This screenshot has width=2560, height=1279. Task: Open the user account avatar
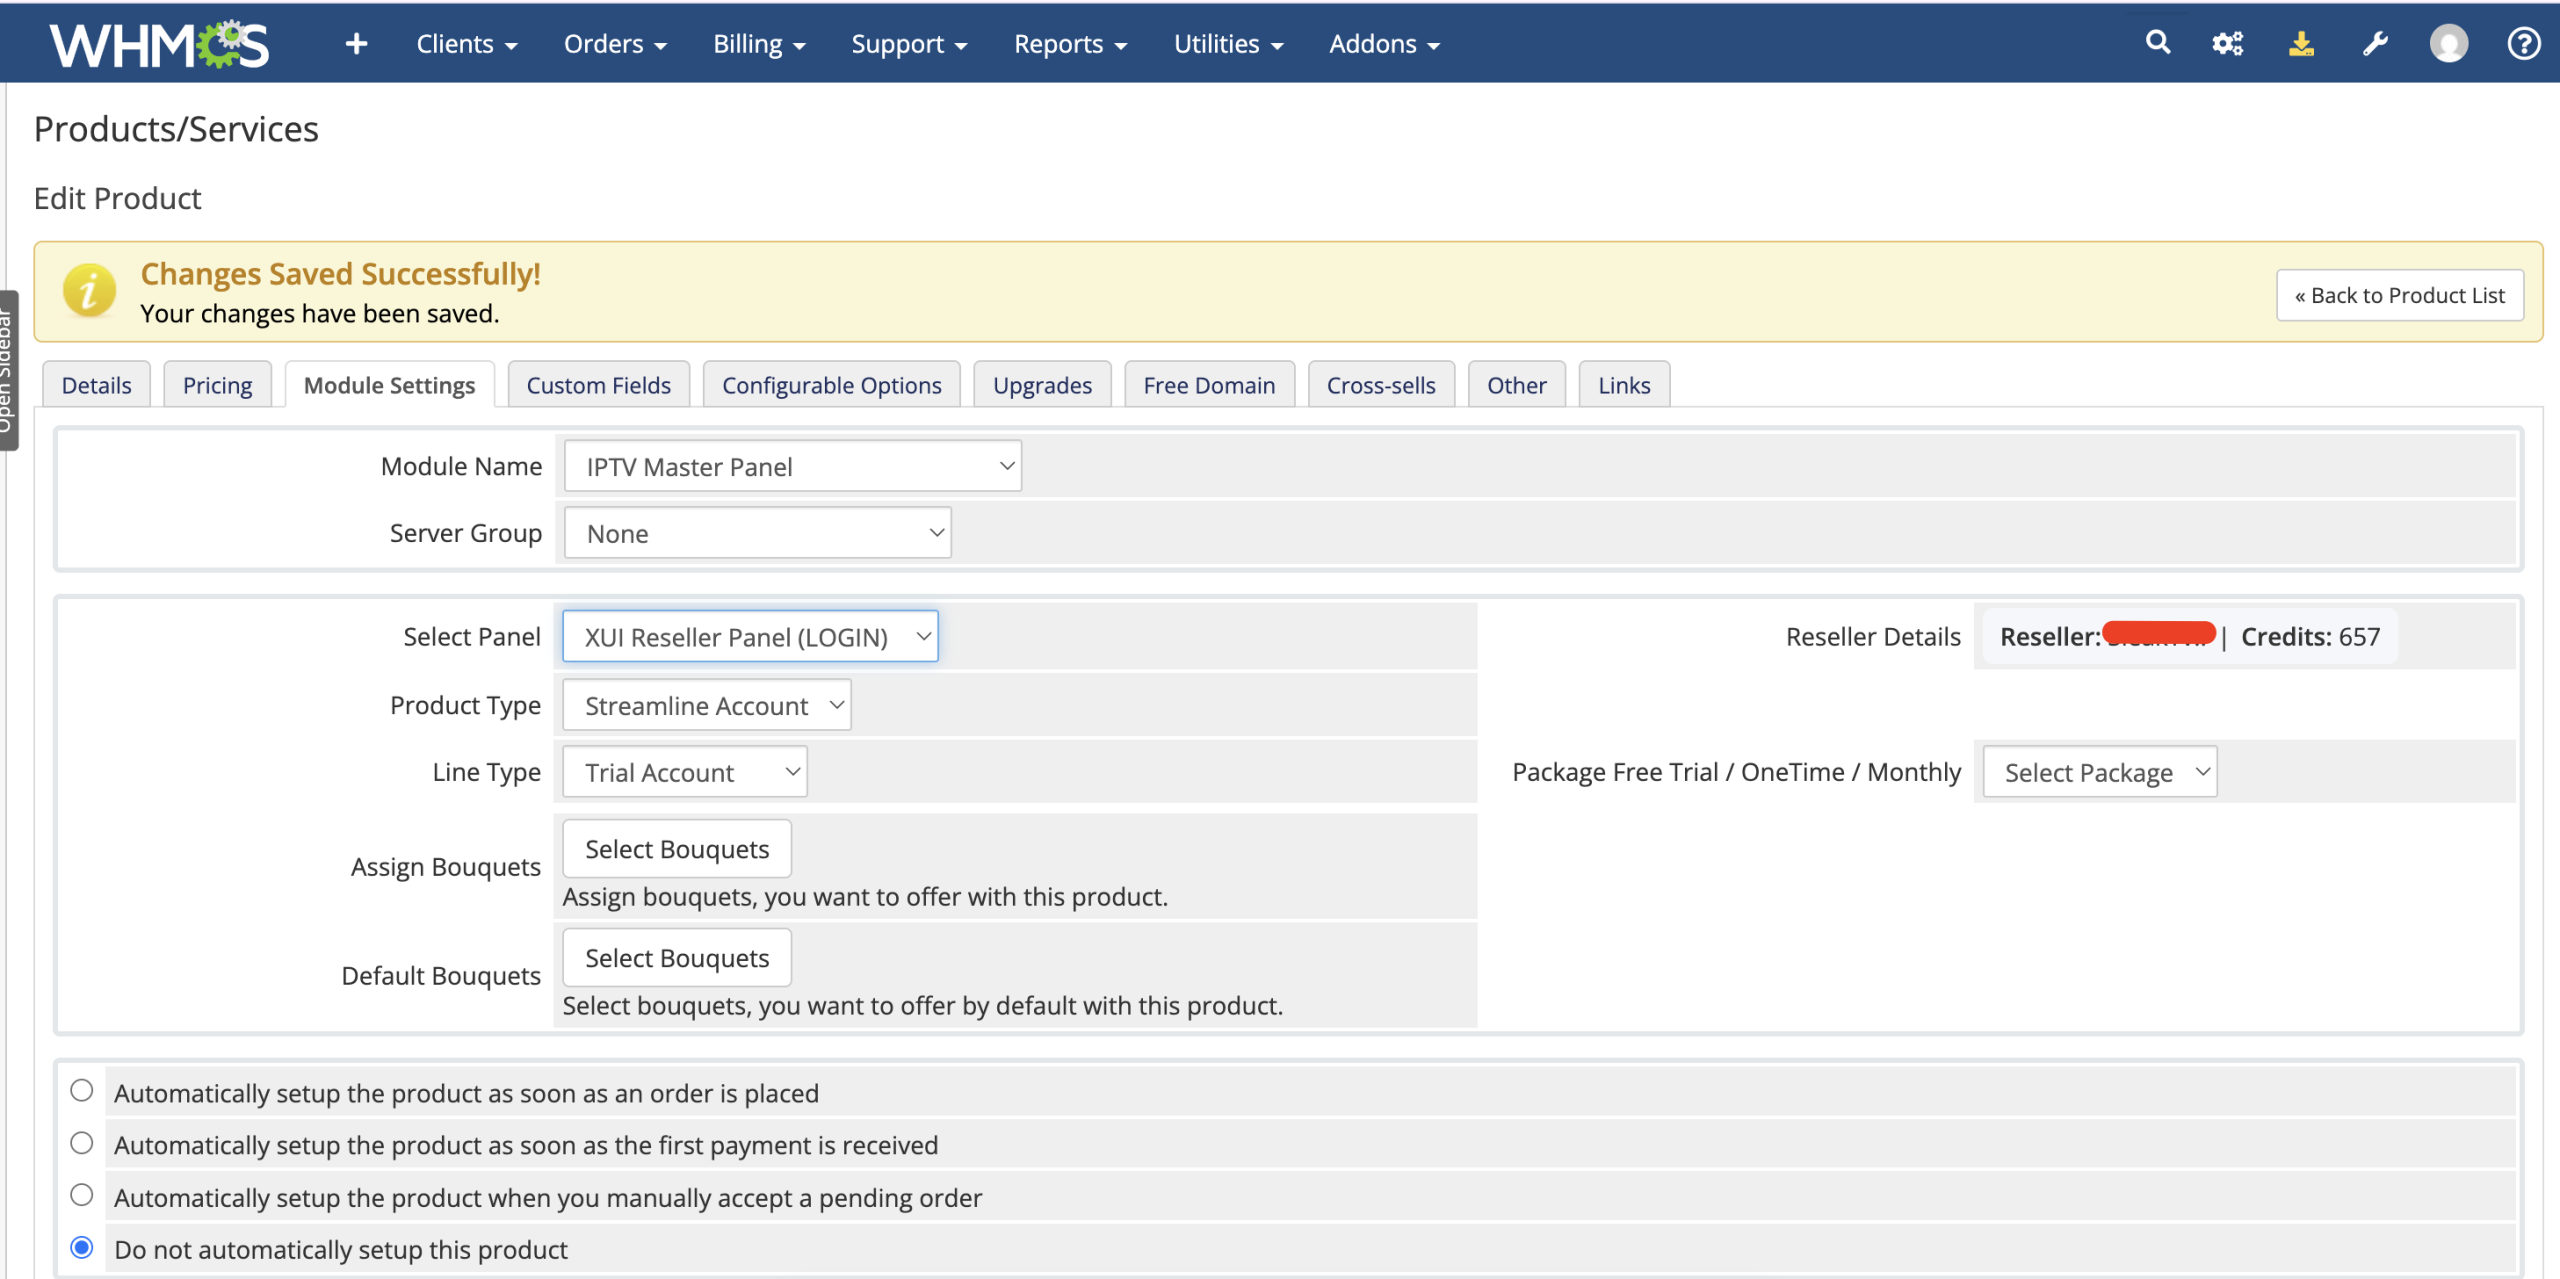[2449, 44]
